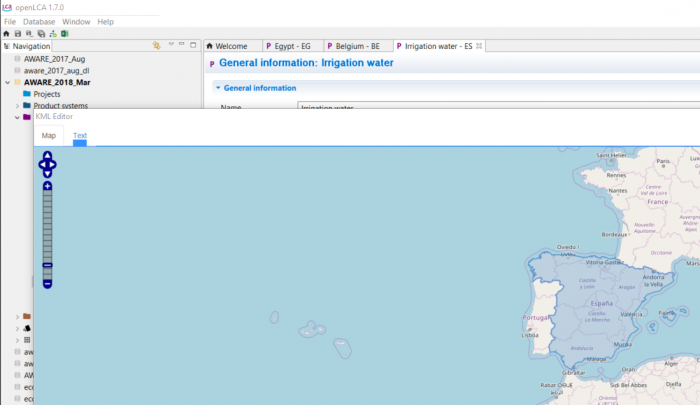
Task: Click the España label on the map
Action: pyautogui.click(x=601, y=303)
